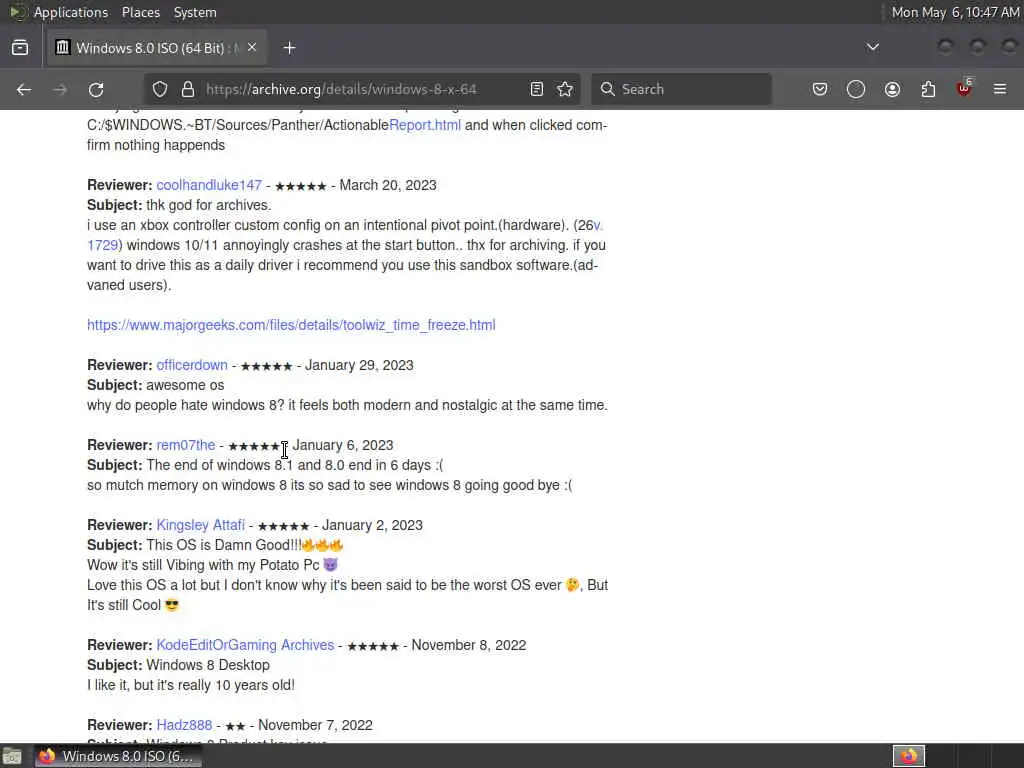Open the Firefox View icon in tab bar

20,48
